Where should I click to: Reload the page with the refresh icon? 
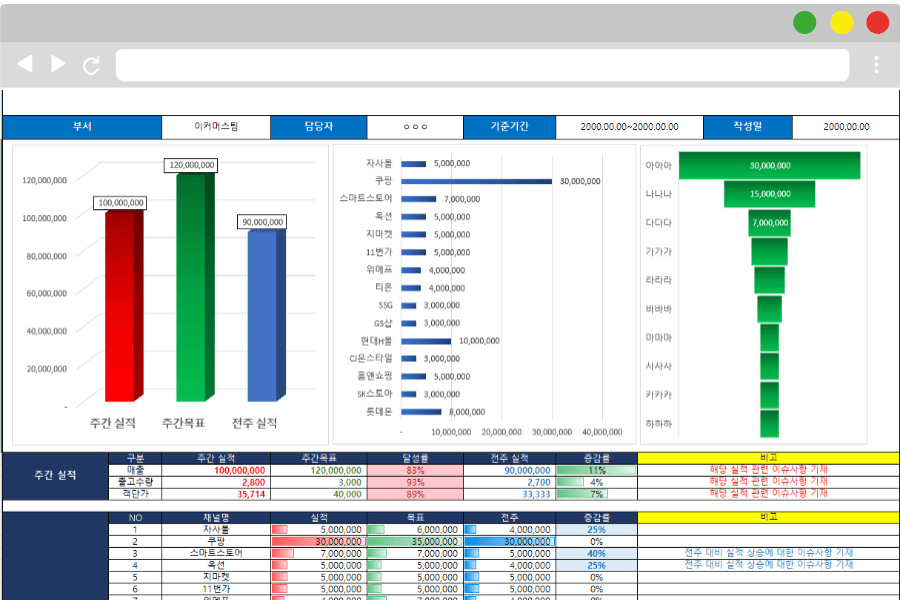click(91, 65)
